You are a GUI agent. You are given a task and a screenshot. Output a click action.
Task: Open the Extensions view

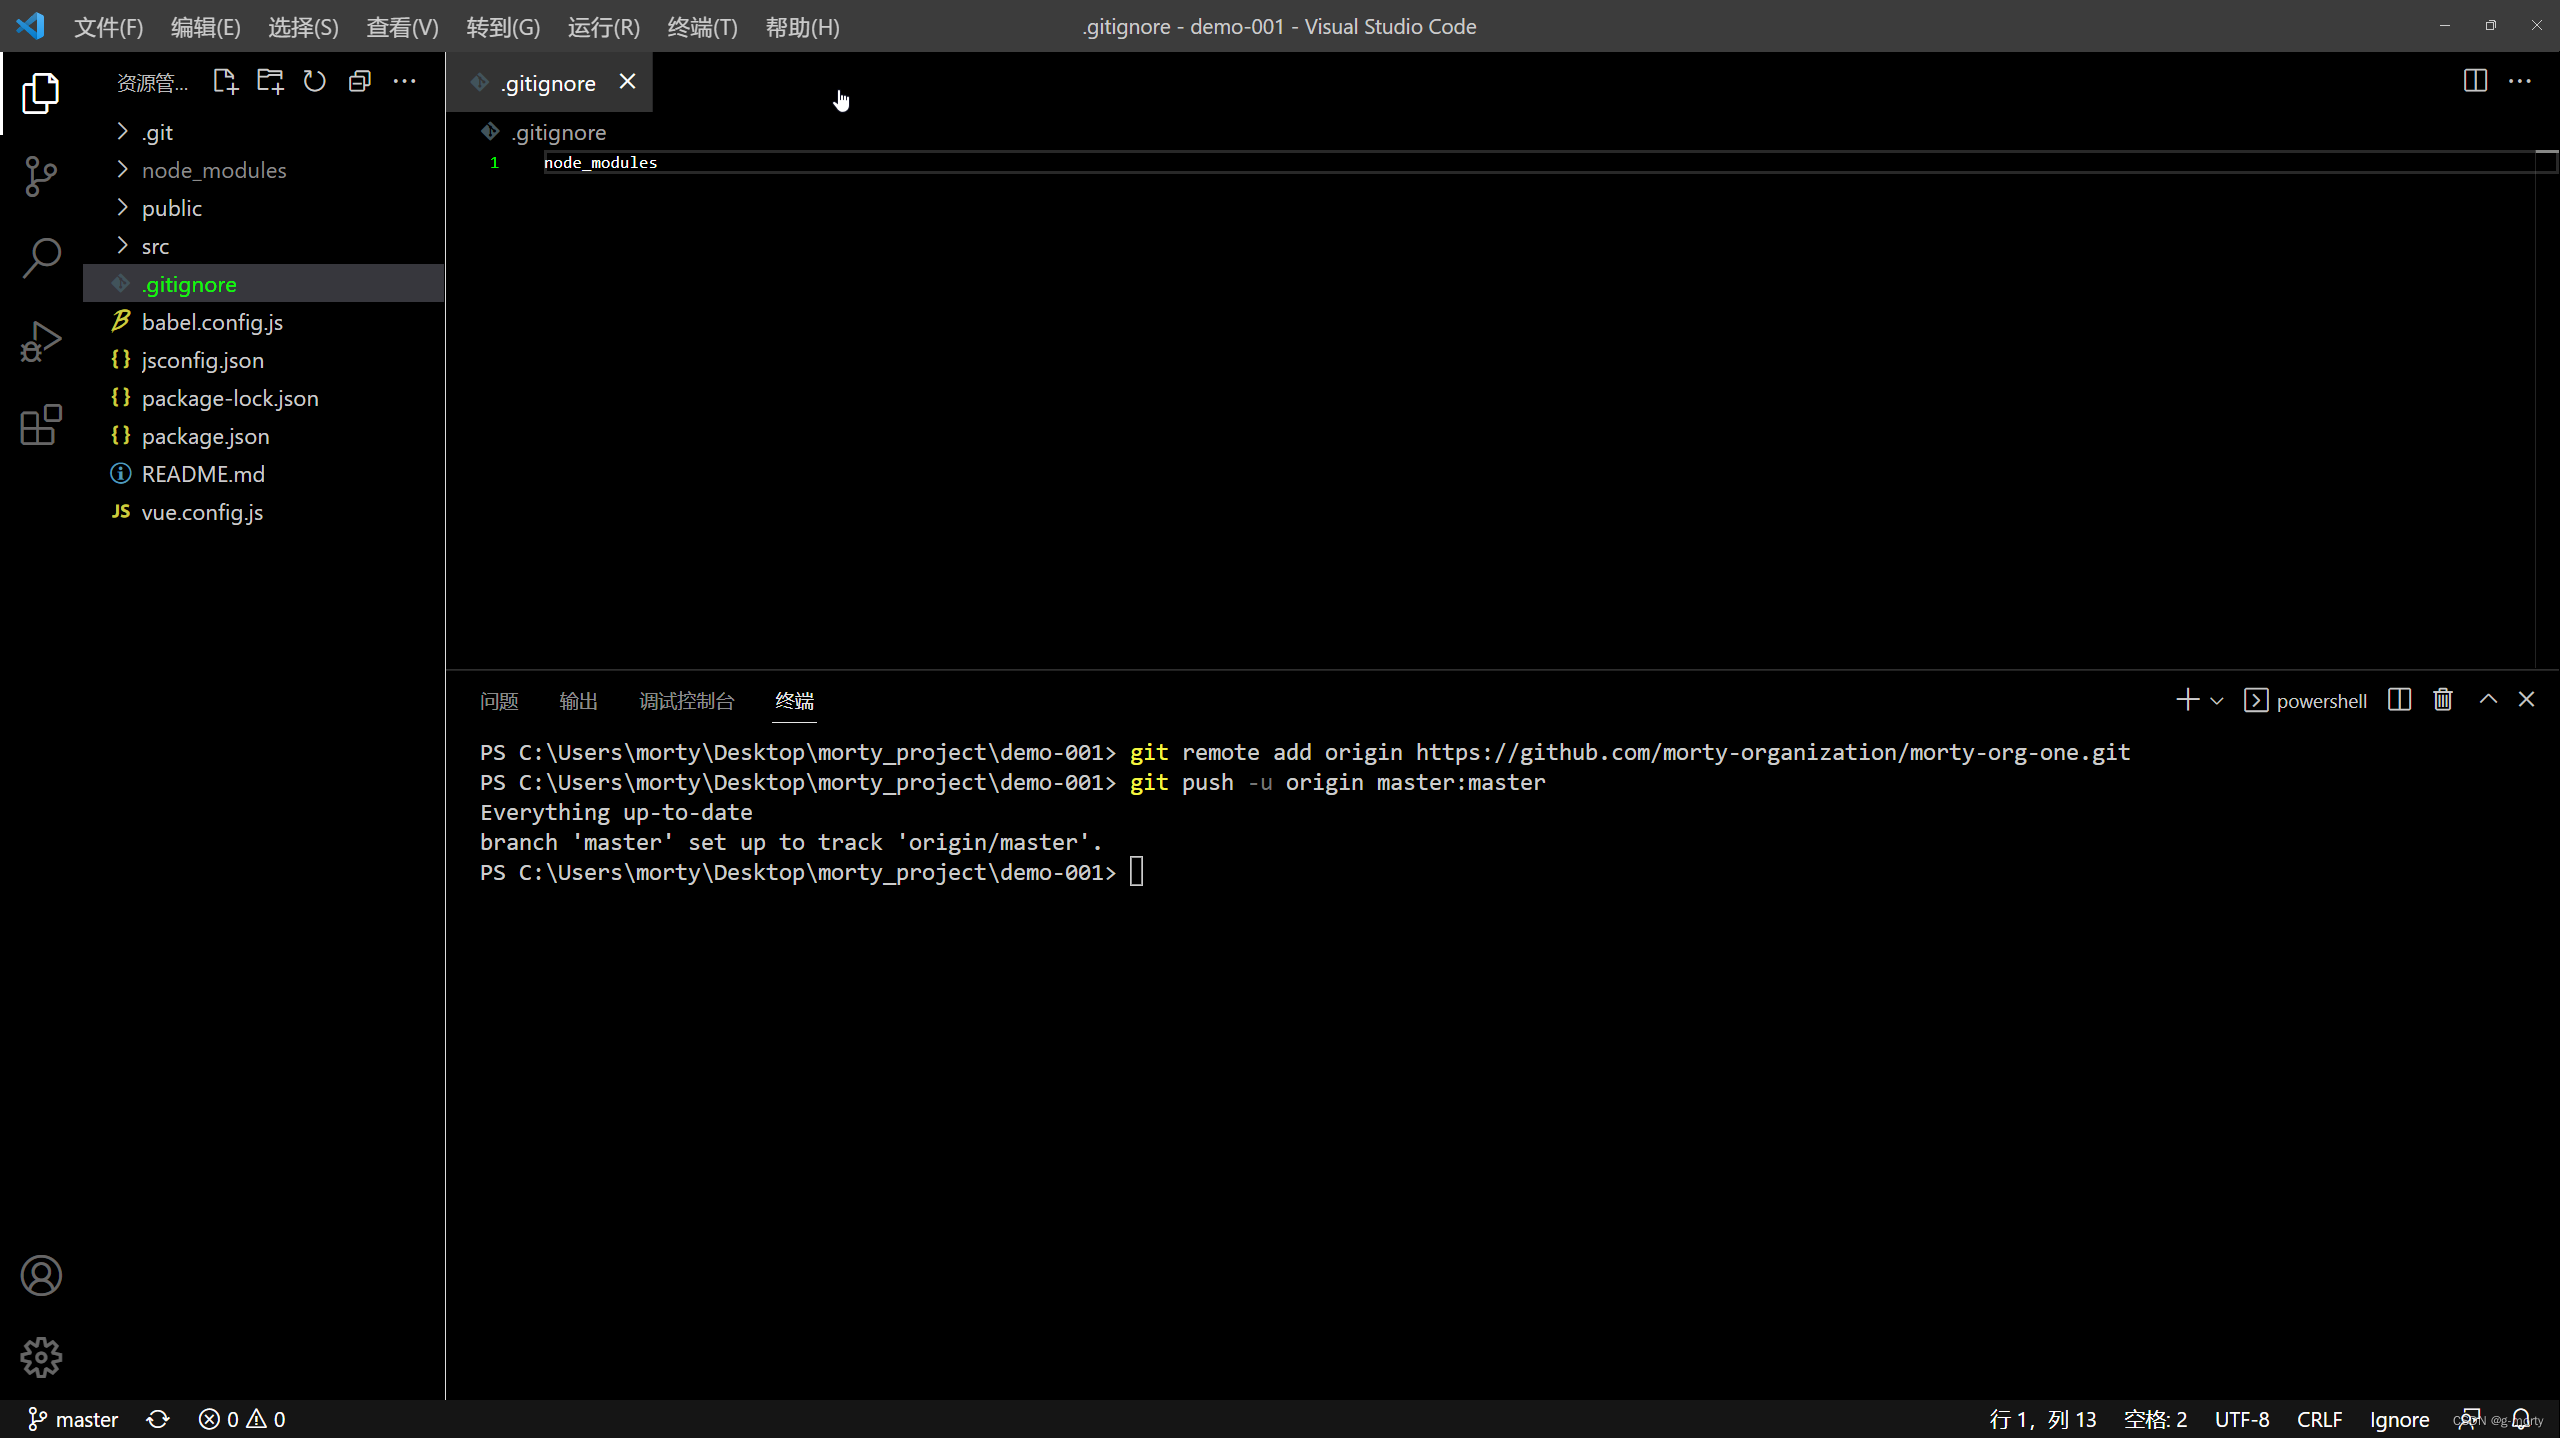(x=41, y=425)
